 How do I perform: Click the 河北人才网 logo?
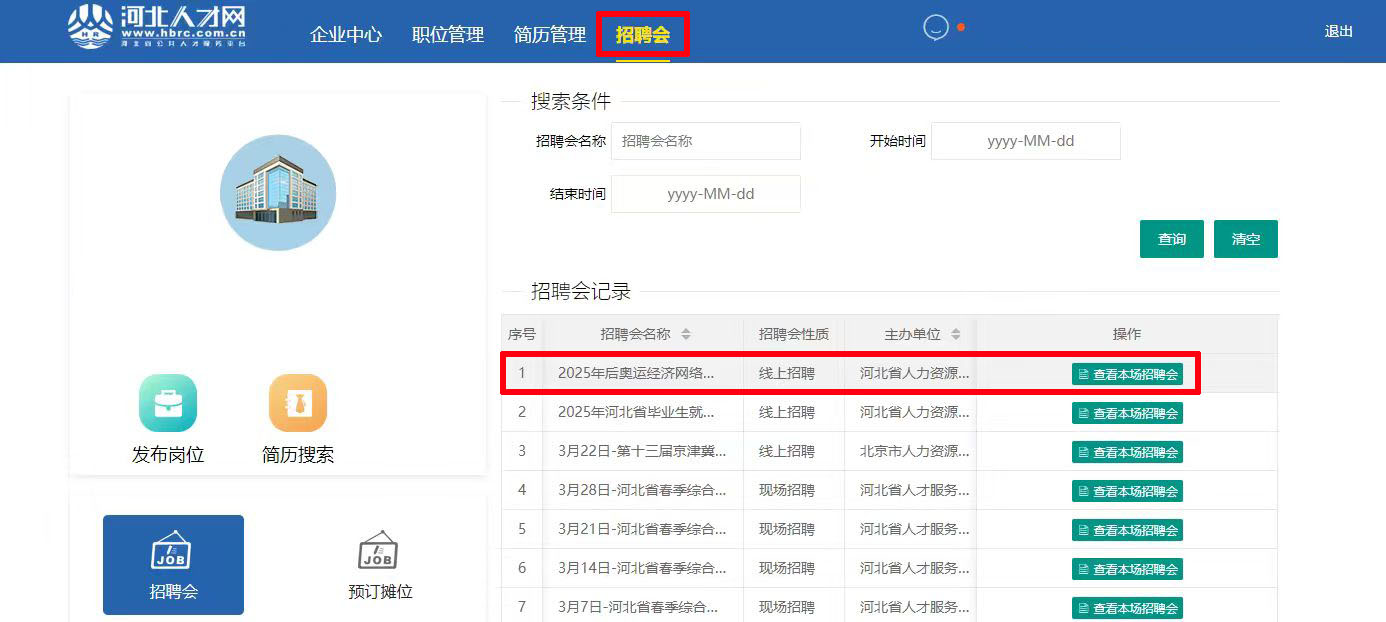point(156,27)
